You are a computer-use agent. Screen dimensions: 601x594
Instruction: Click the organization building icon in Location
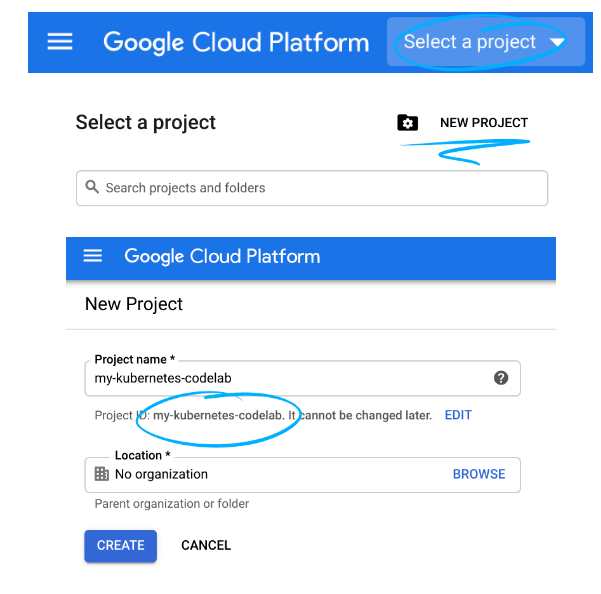(102, 474)
